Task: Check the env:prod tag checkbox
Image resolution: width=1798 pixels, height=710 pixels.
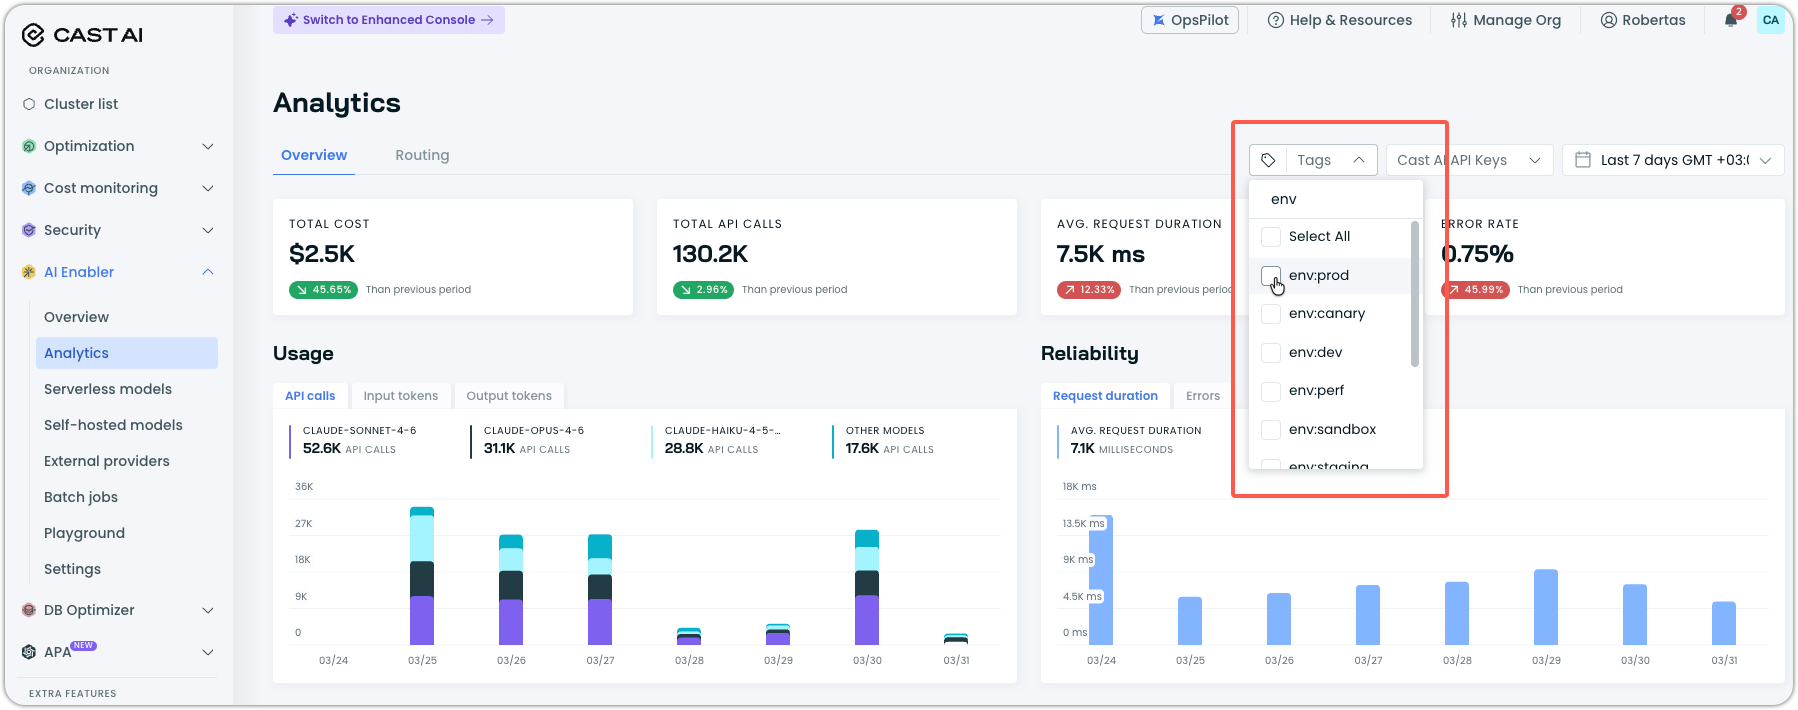Action: click(1271, 276)
